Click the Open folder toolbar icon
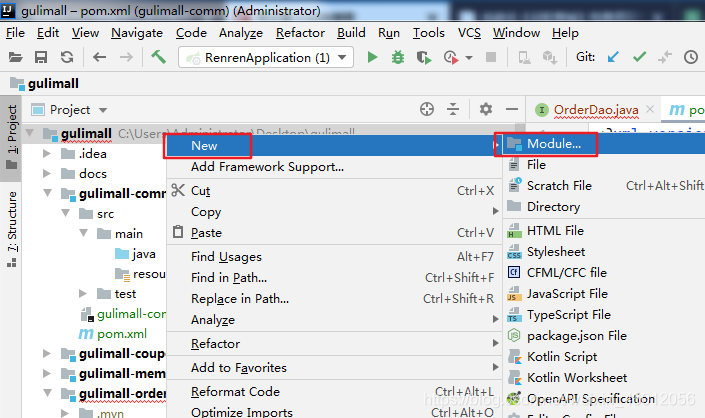This screenshot has width=705, height=418. coord(15,58)
